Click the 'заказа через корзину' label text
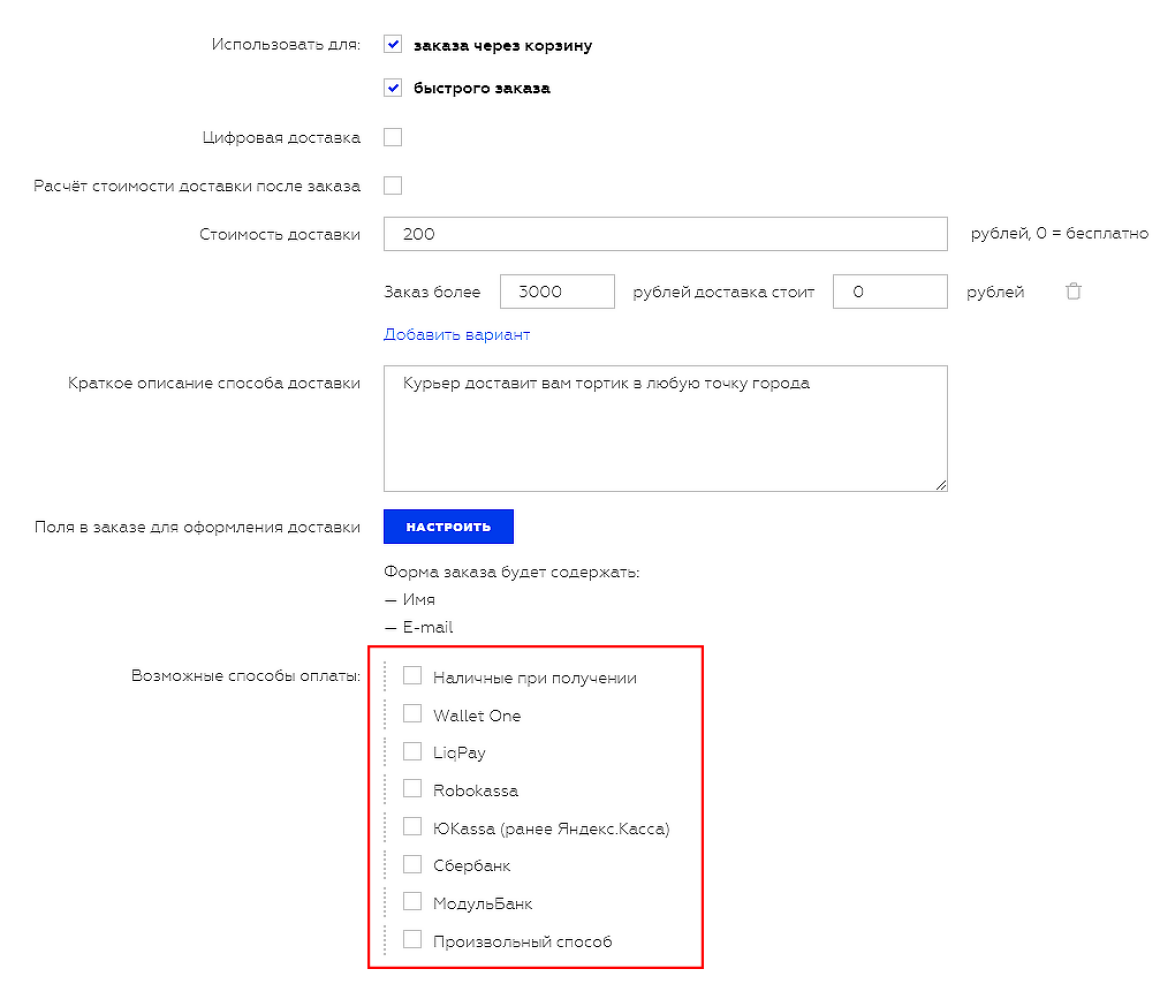The image size is (1160, 999). click(x=502, y=46)
